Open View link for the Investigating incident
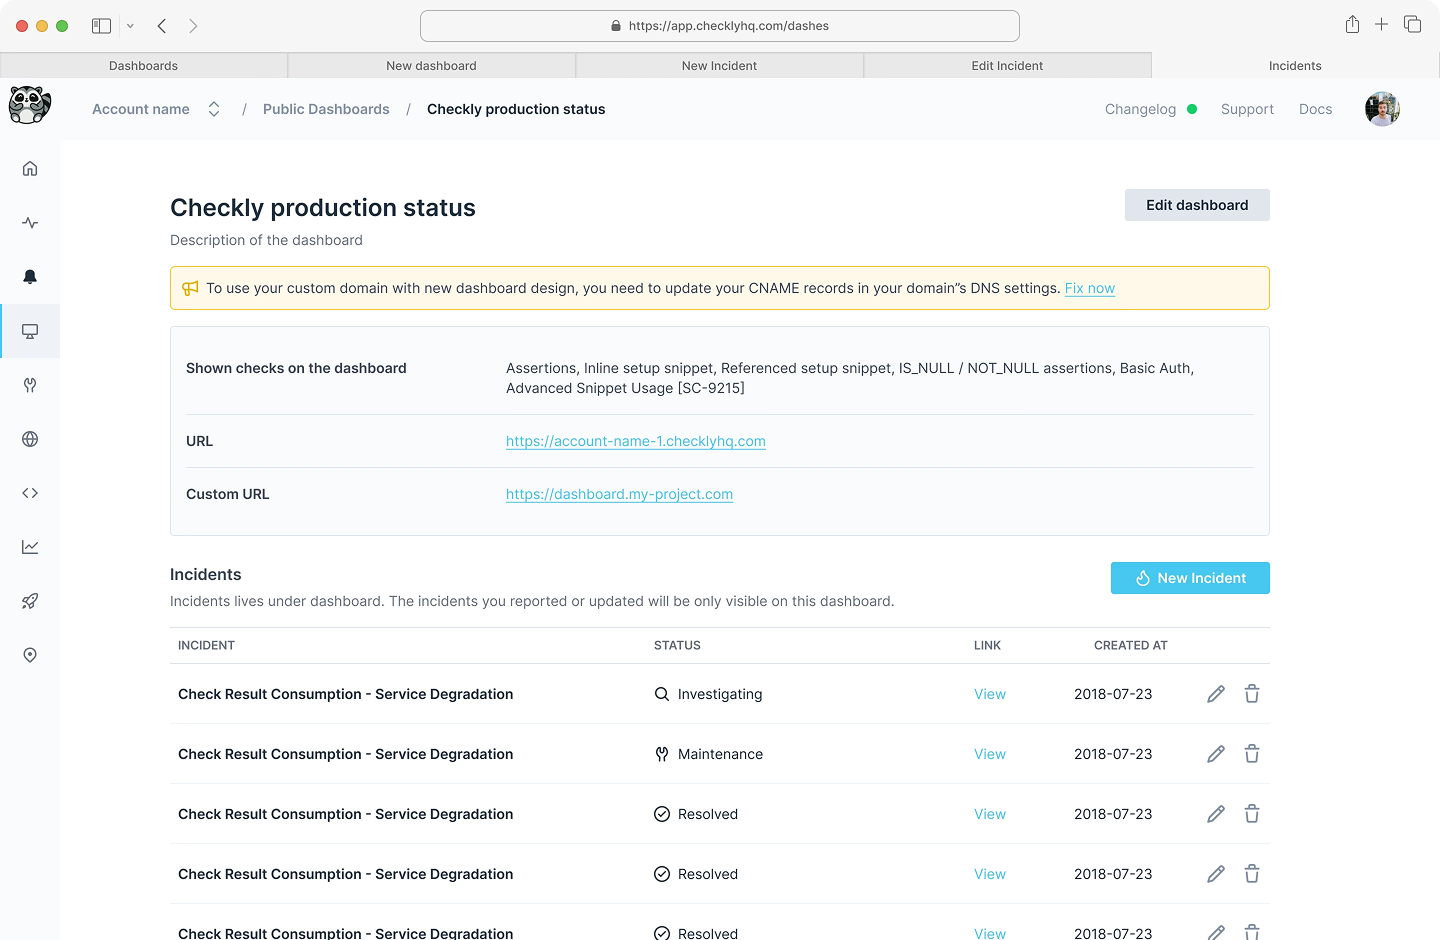Viewport: 1440px width, 940px height. tap(990, 694)
